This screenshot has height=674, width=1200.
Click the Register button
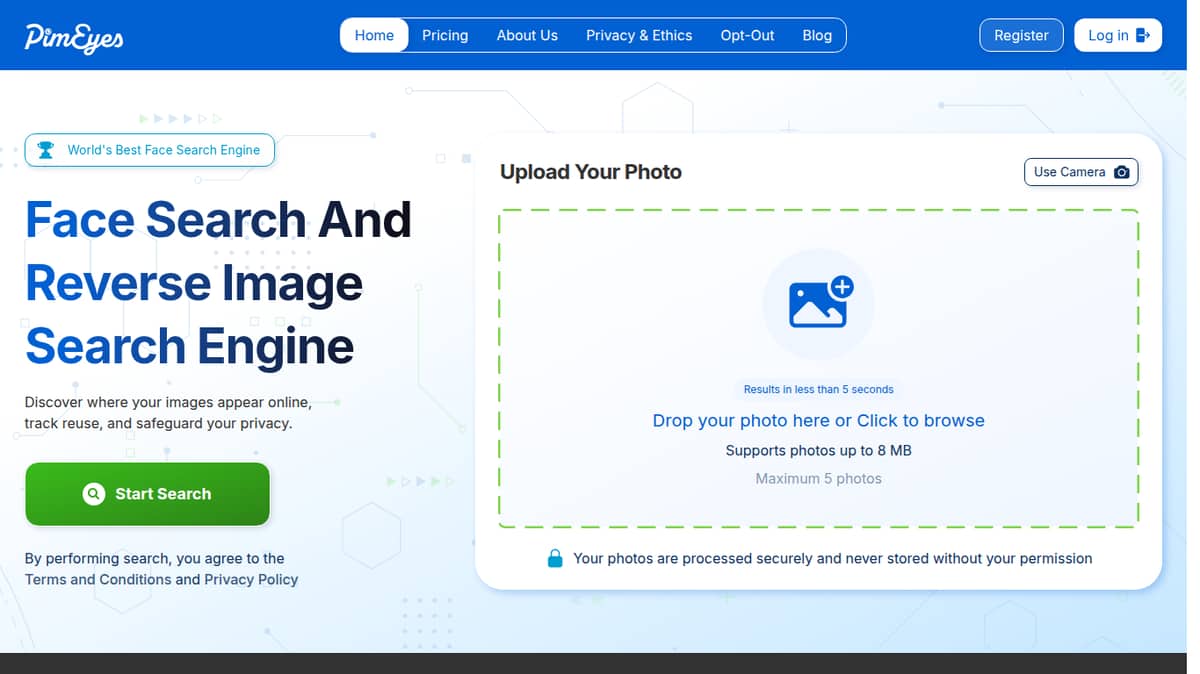click(x=1021, y=35)
